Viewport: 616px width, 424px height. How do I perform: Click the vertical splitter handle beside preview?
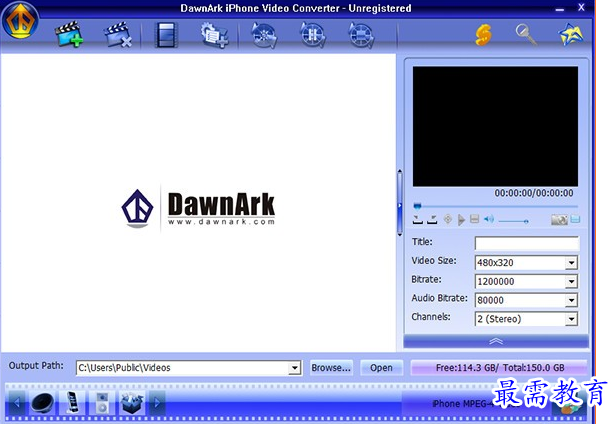pos(400,203)
